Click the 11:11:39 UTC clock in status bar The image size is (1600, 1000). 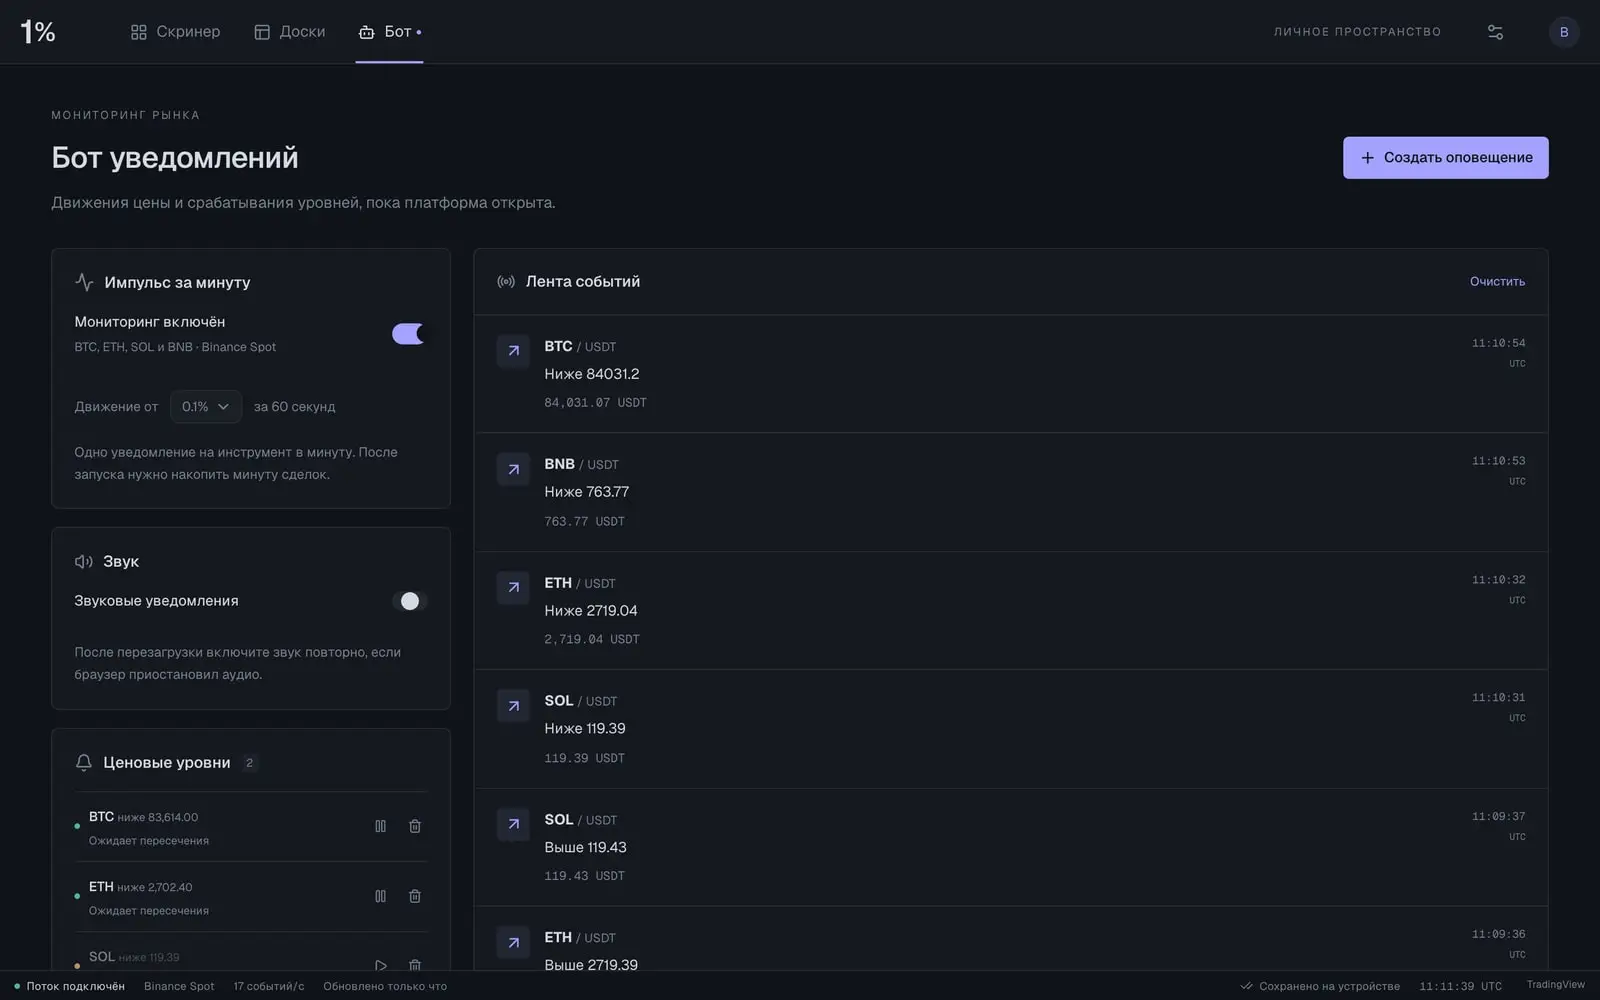pyautogui.click(x=1460, y=986)
